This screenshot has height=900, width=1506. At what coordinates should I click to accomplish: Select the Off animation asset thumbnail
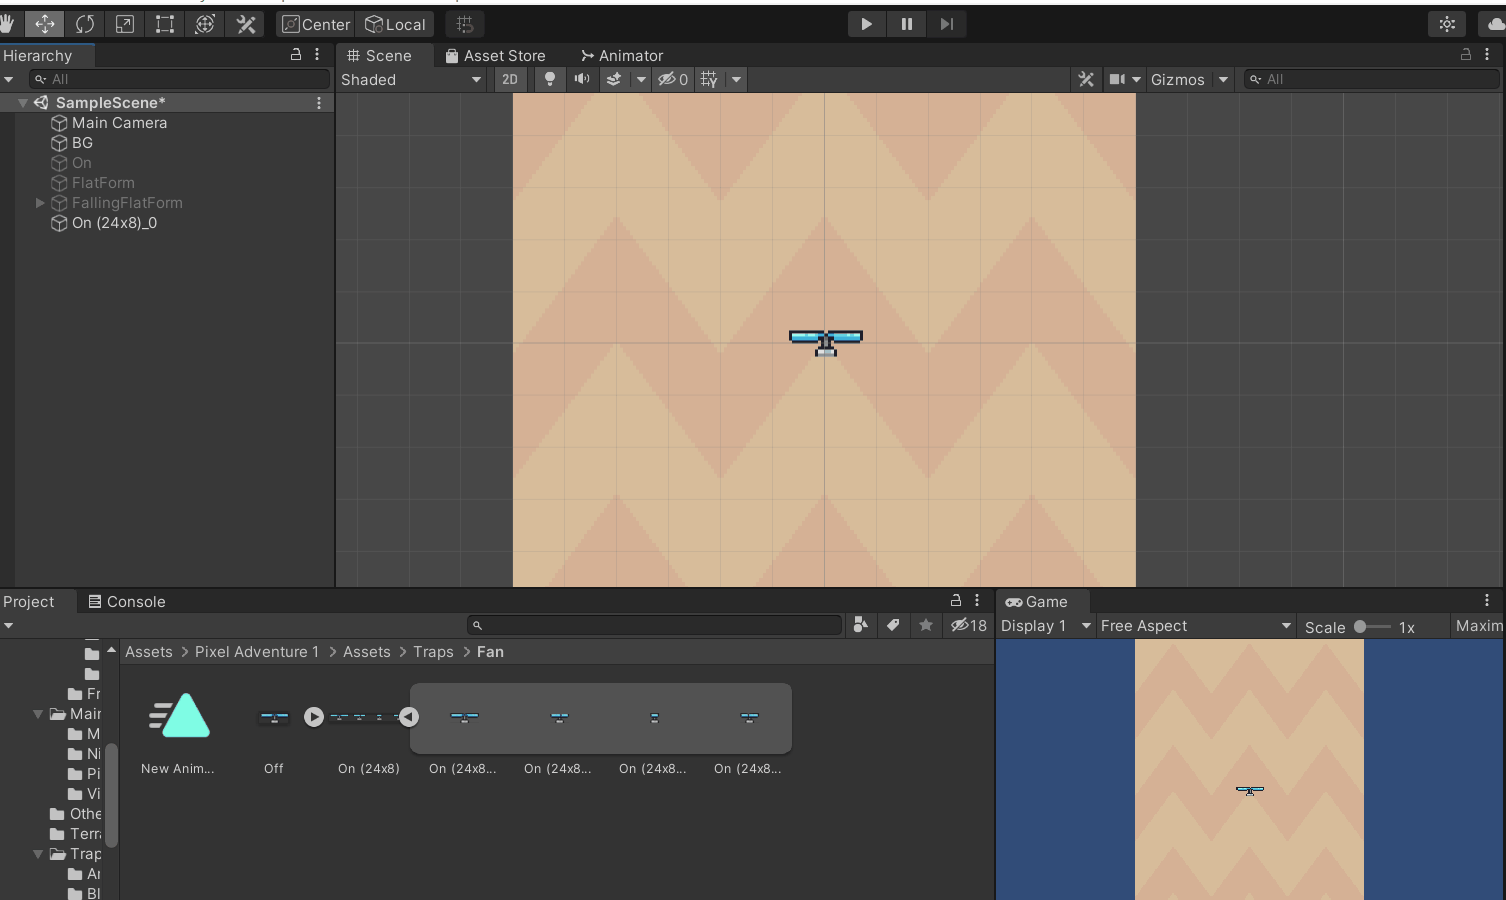(x=273, y=717)
